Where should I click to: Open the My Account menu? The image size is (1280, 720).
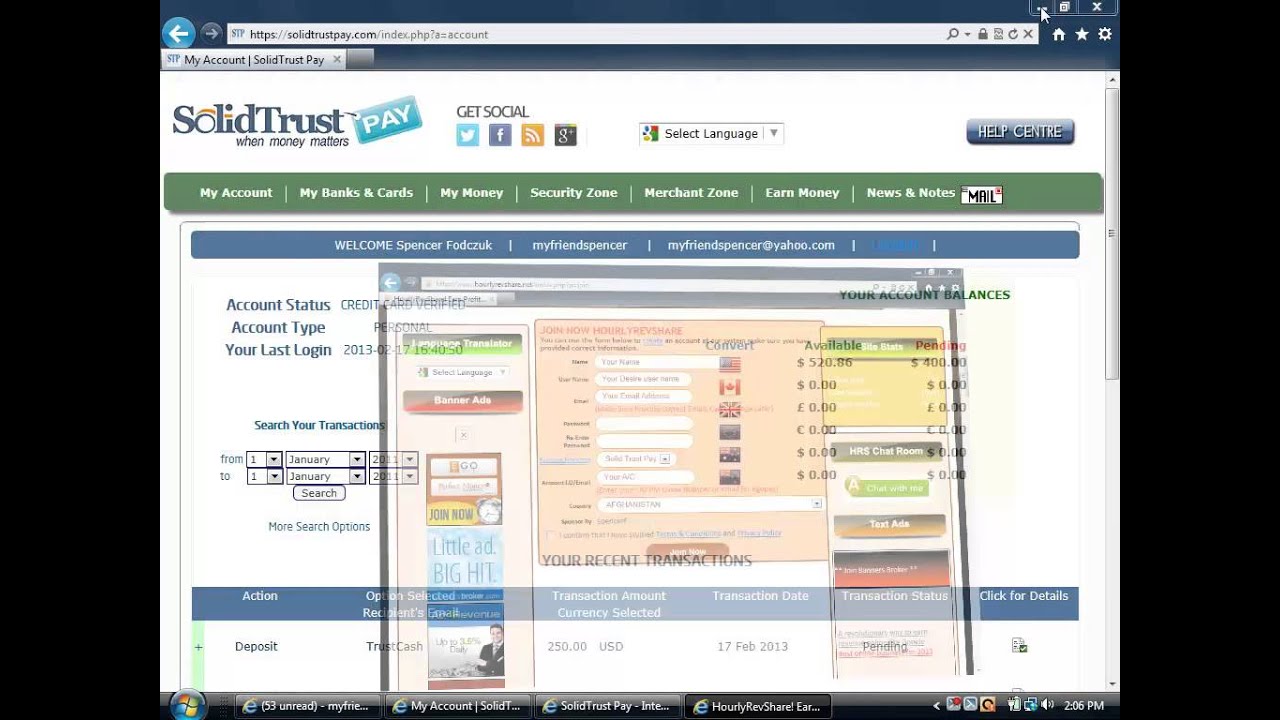click(x=236, y=193)
